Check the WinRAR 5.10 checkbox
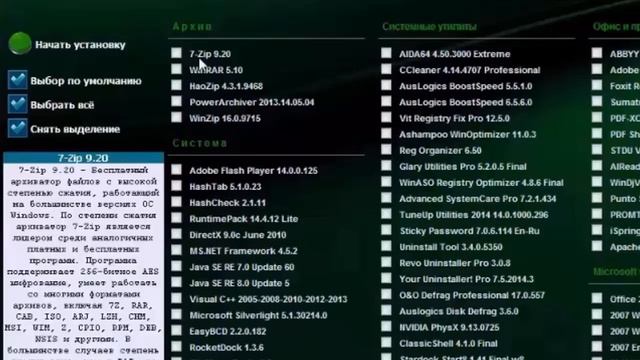This screenshot has height=360, width=640. 176,69
